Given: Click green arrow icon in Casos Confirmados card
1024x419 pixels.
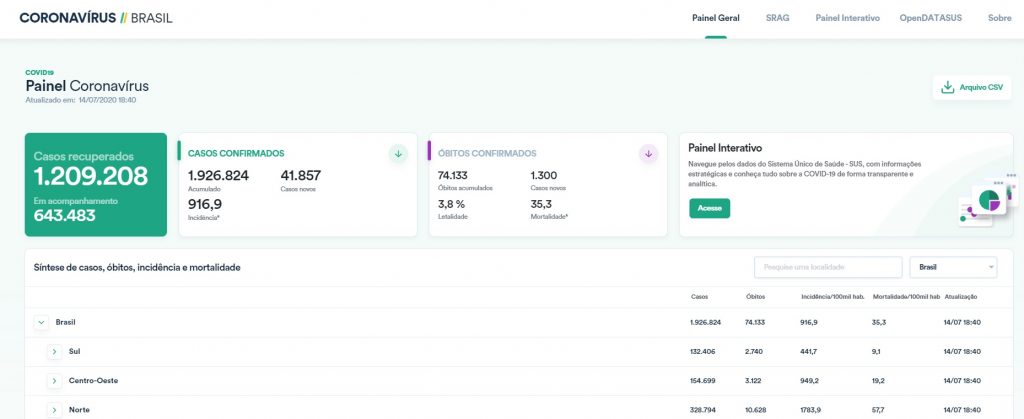Looking at the screenshot, I should pyautogui.click(x=398, y=153).
